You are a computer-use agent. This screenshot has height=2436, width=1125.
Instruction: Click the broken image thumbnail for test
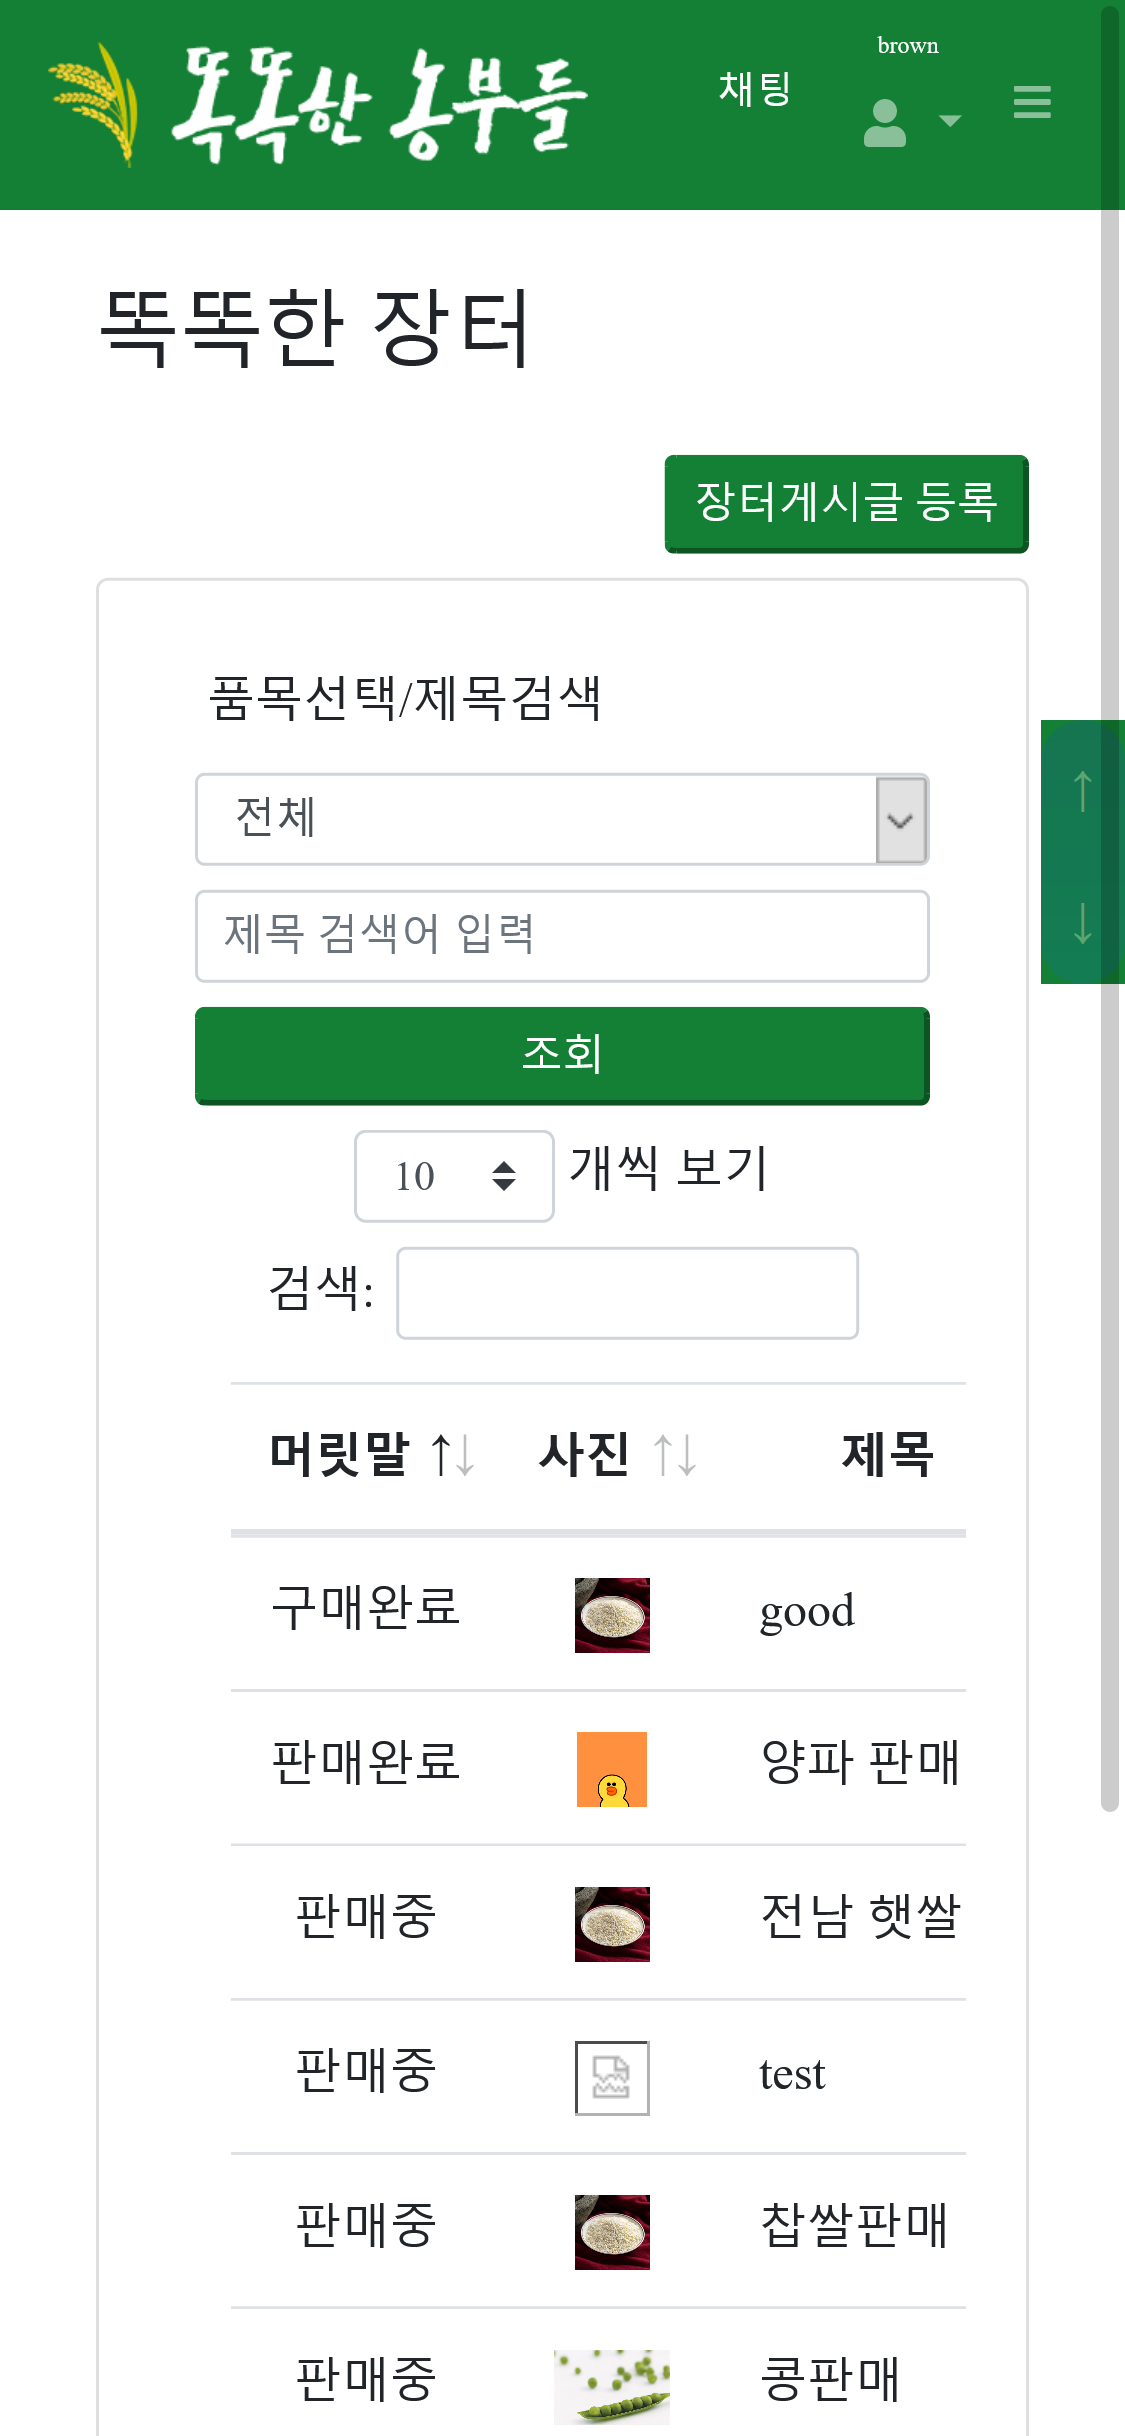tap(612, 2078)
